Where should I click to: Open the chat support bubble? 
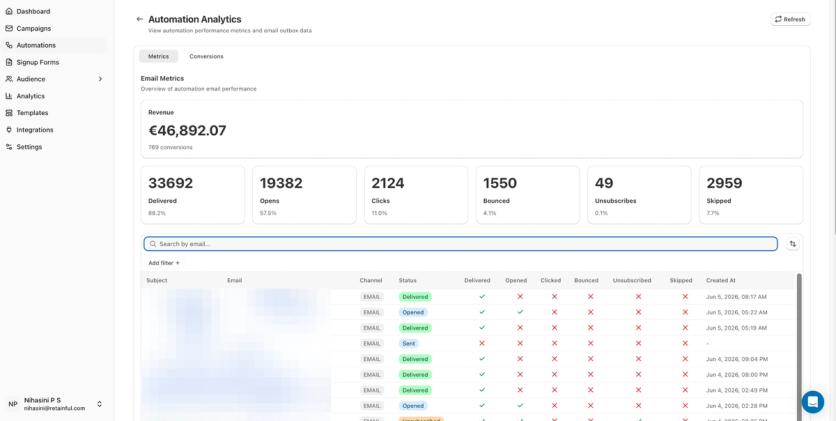(813, 402)
